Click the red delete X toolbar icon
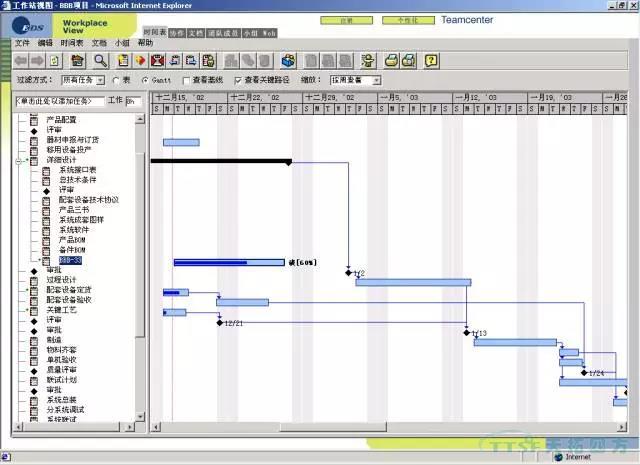Image resolution: width=640 pixels, height=465 pixels. tap(157, 60)
